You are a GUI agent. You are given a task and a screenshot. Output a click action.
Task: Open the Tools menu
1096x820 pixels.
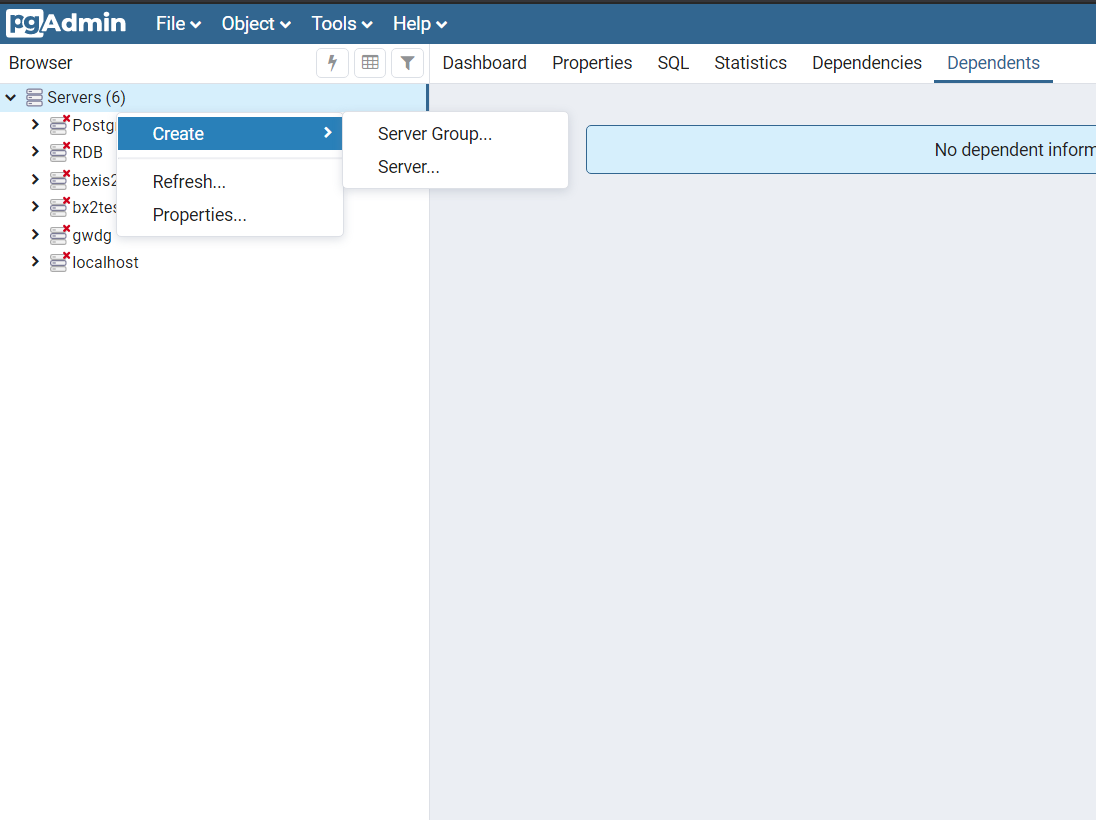342,24
